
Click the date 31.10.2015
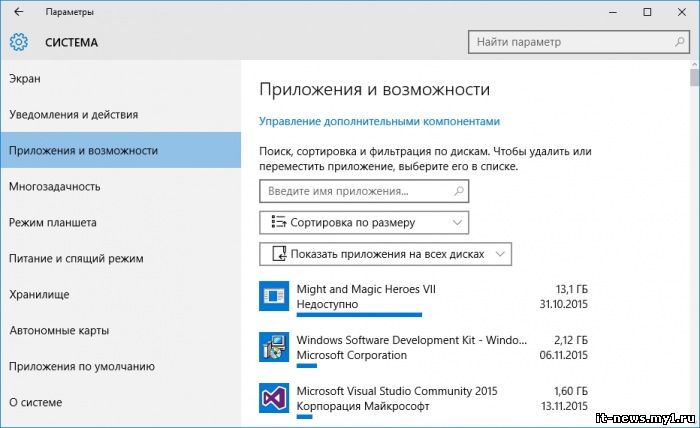click(x=563, y=304)
